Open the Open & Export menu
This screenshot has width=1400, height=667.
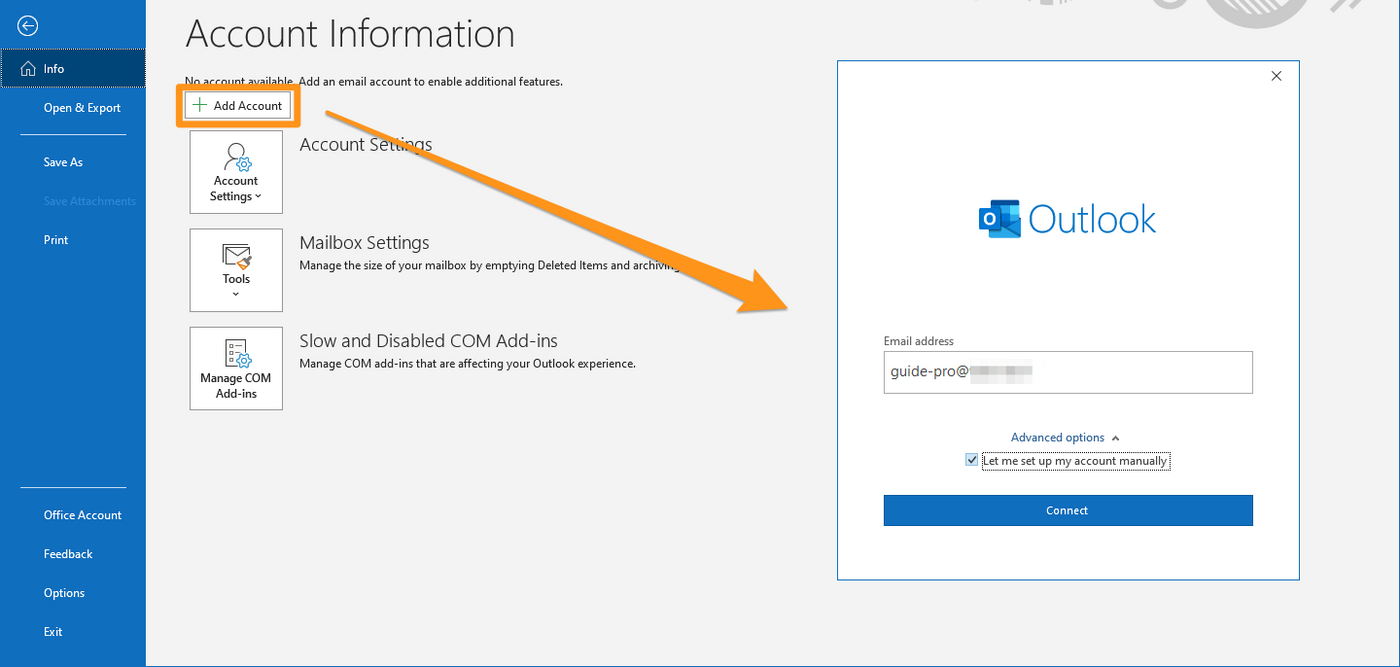tap(82, 108)
